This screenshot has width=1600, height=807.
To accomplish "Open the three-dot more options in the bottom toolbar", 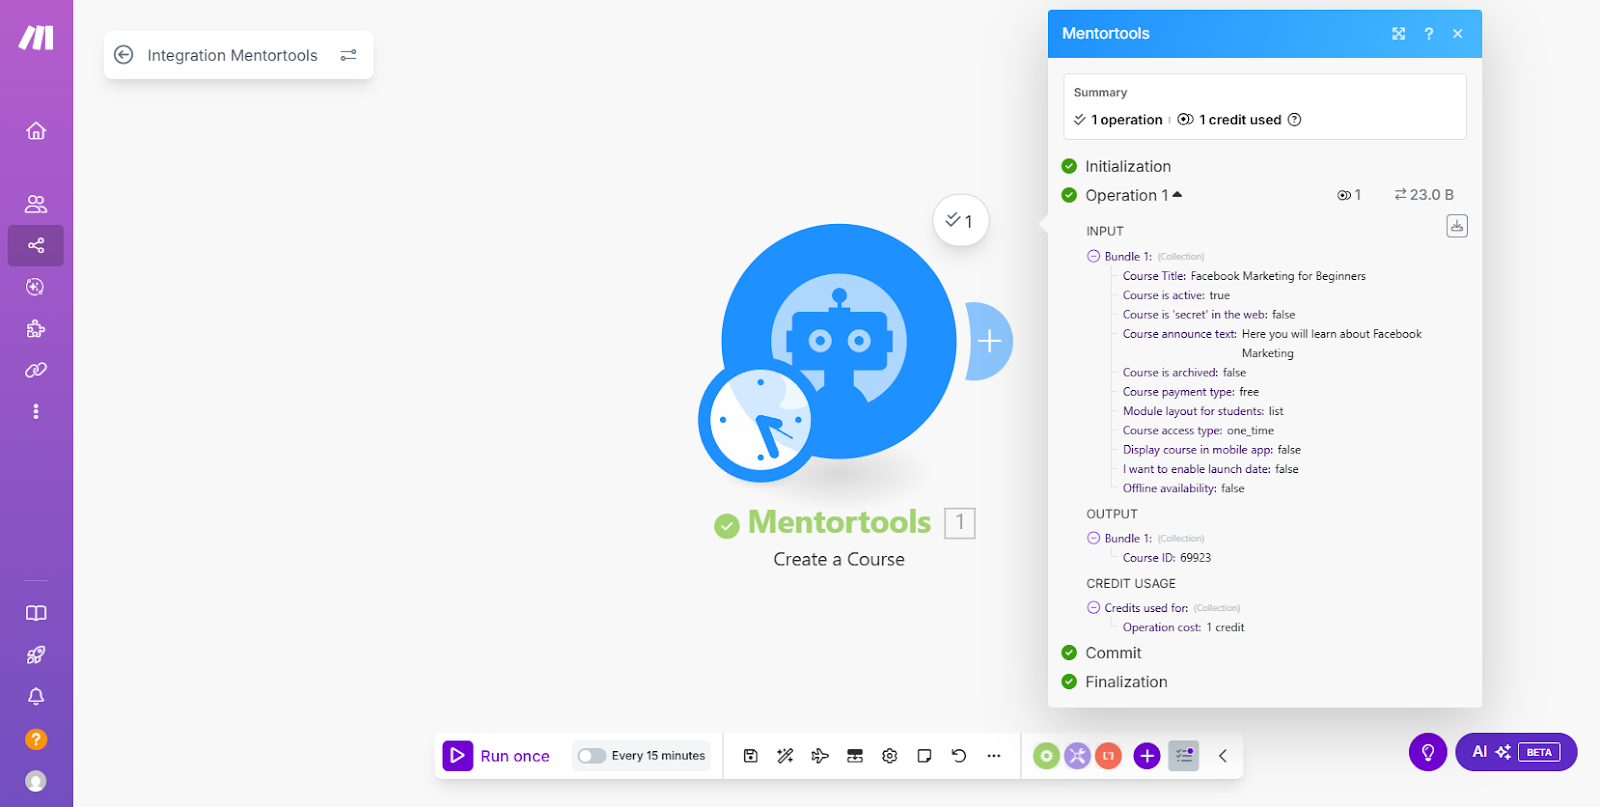I will 994,756.
